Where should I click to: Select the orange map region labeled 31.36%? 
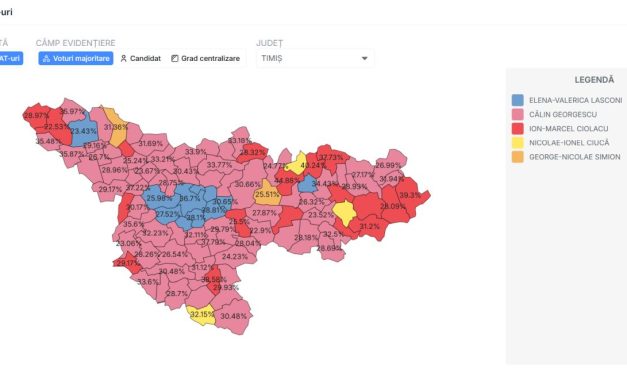tap(115, 128)
